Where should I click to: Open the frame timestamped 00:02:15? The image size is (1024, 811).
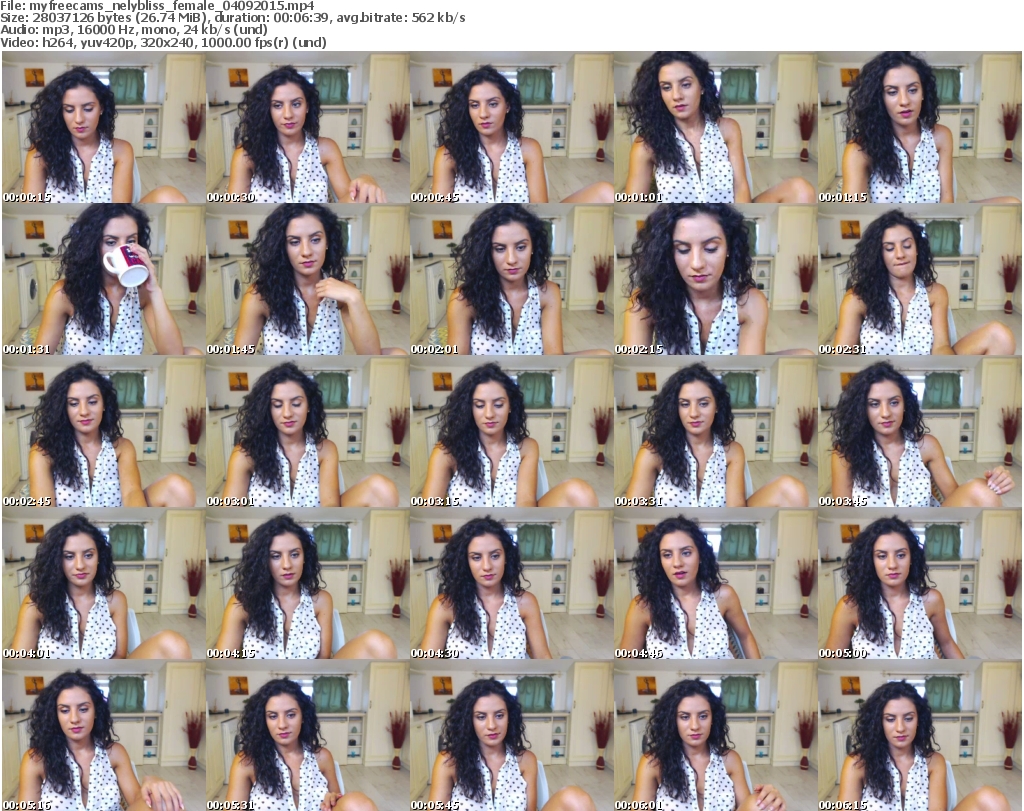715,279
